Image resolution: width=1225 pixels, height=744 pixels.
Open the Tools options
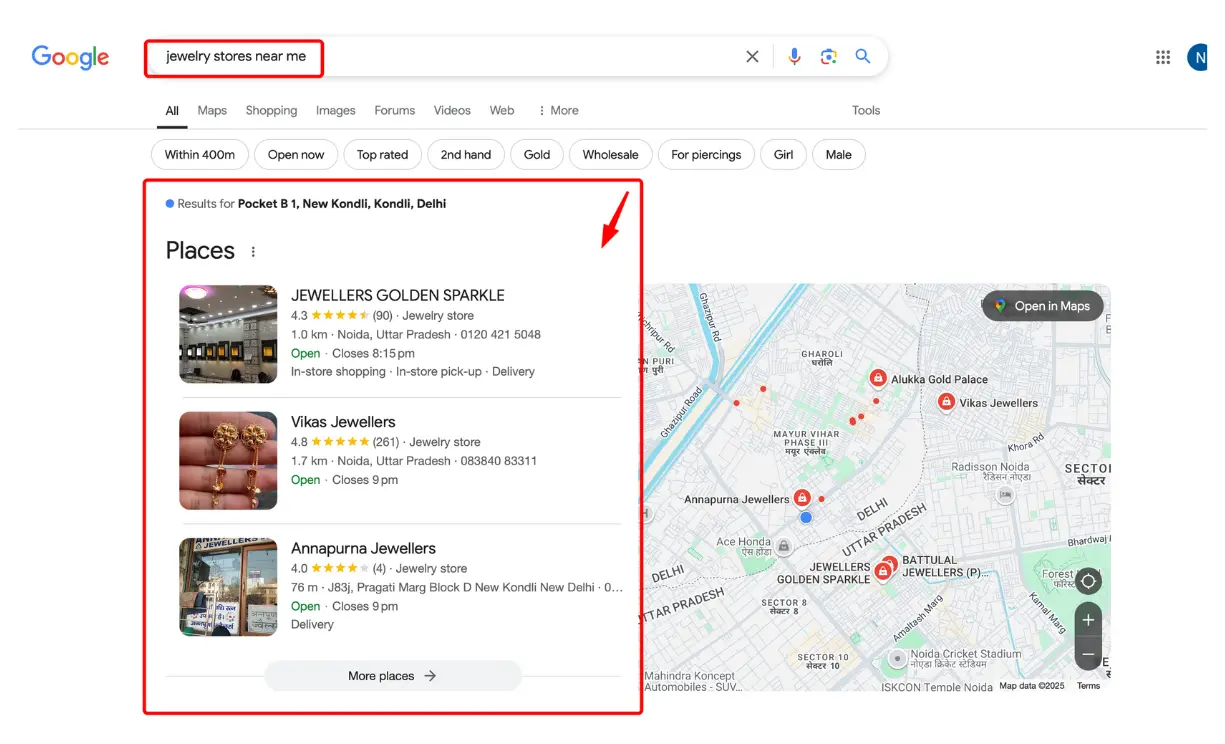coord(865,110)
